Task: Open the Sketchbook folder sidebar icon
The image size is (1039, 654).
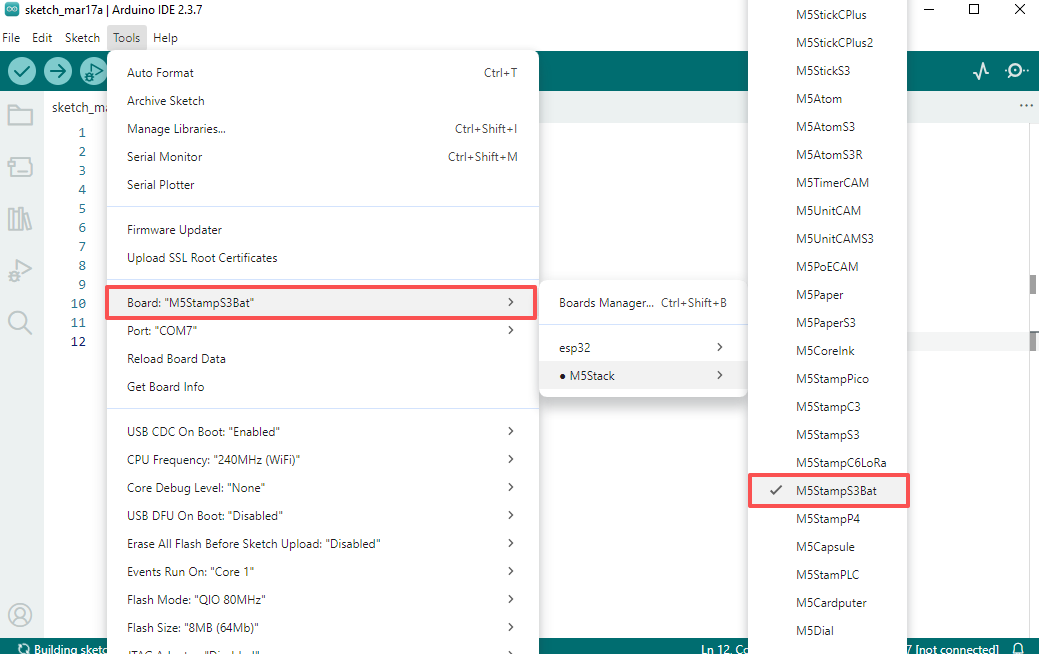Action: (20, 115)
